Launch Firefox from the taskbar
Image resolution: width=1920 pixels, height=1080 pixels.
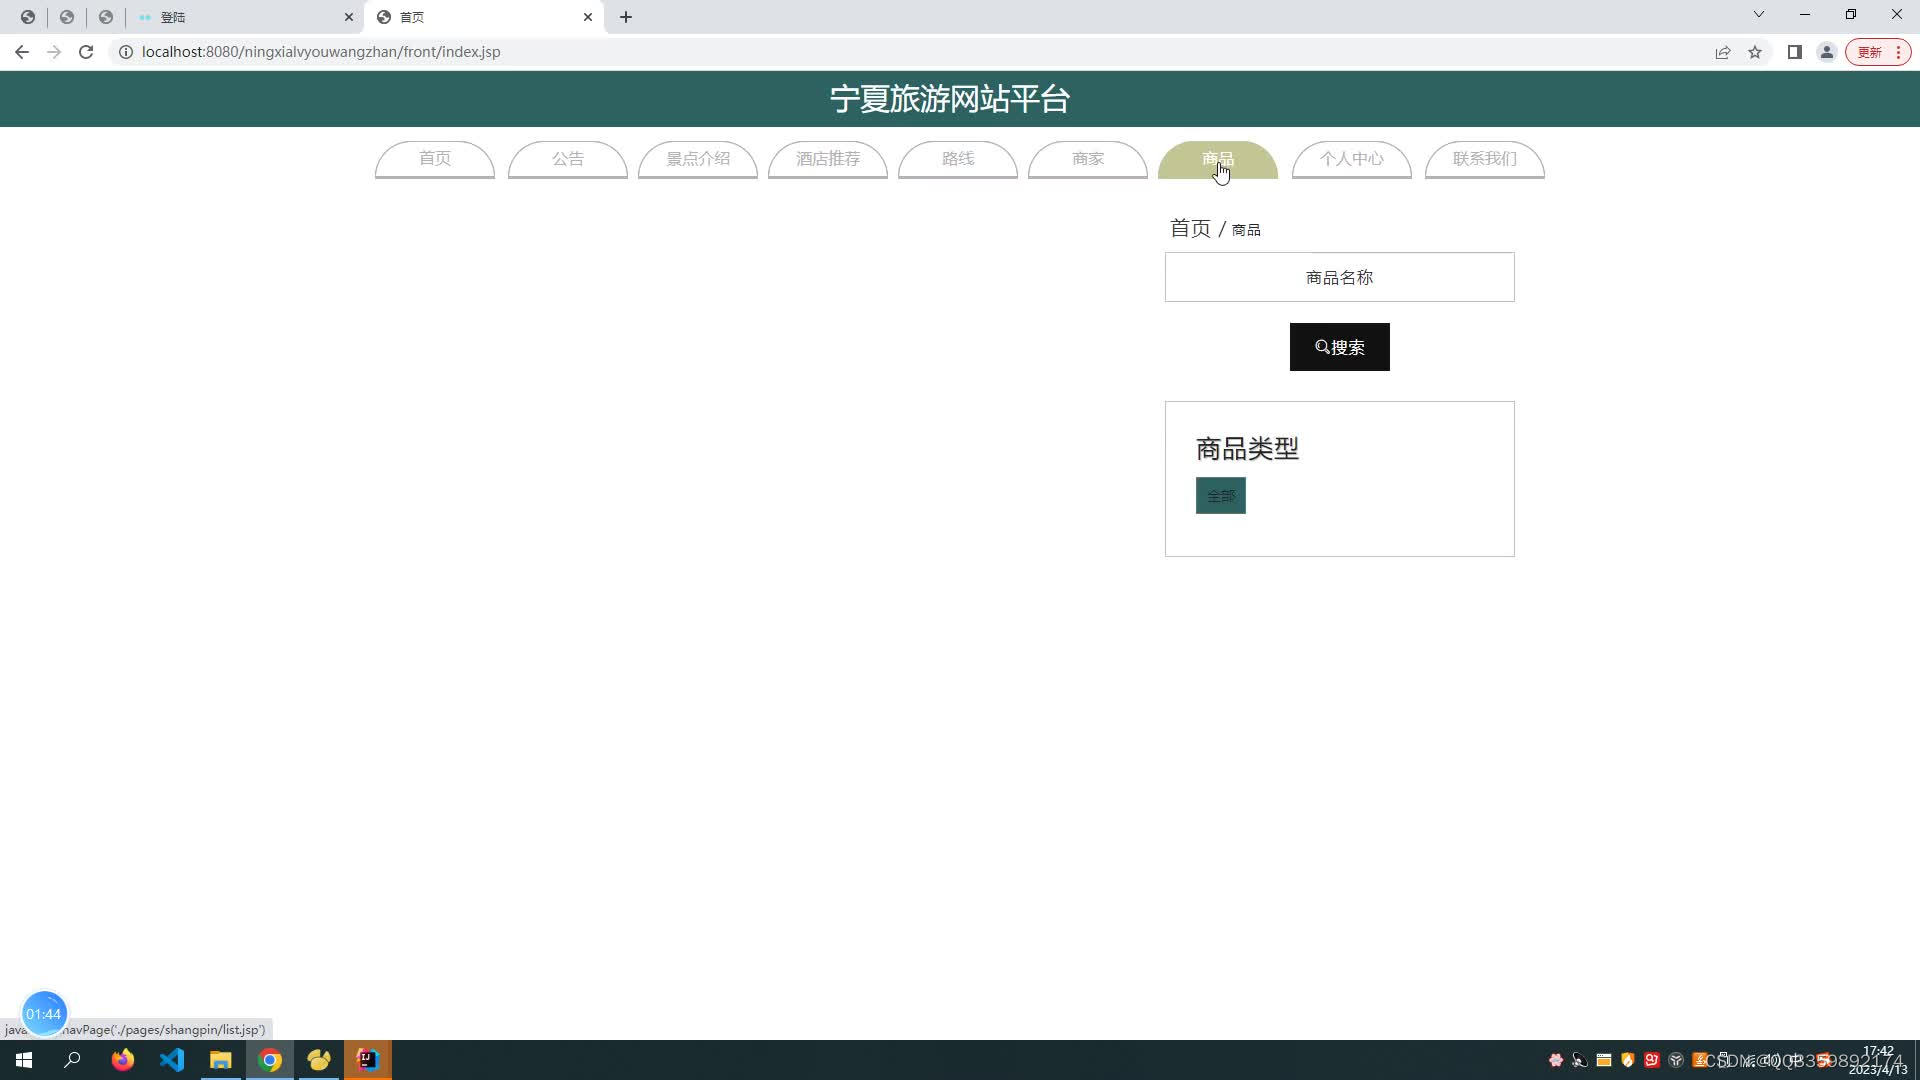point(122,1060)
